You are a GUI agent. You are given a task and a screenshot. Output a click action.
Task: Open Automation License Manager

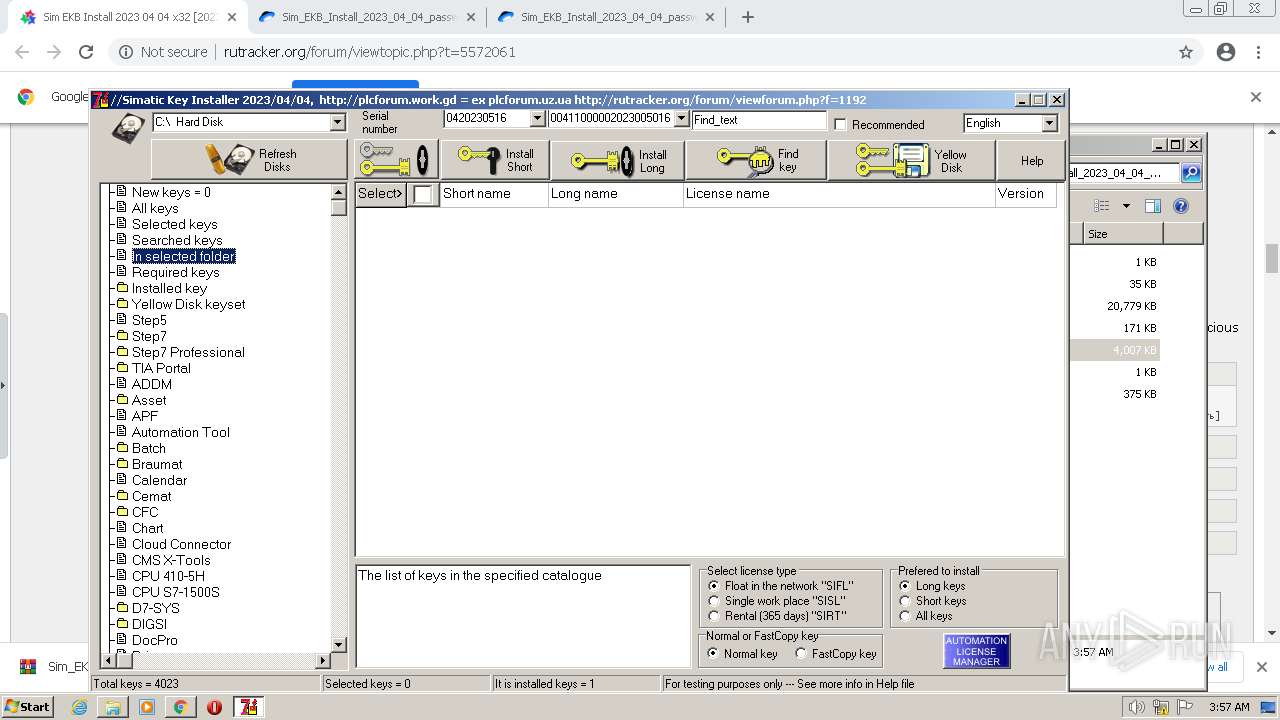(x=976, y=651)
